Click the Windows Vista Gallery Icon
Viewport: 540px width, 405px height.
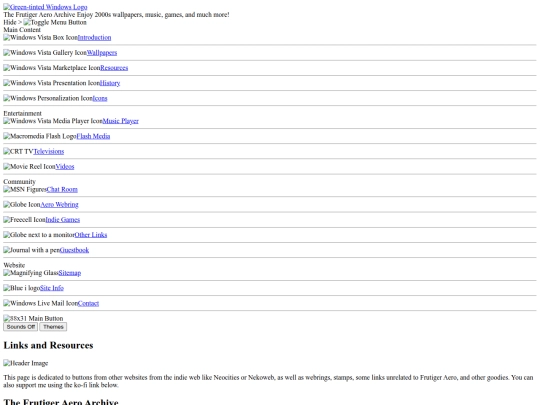(45, 53)
